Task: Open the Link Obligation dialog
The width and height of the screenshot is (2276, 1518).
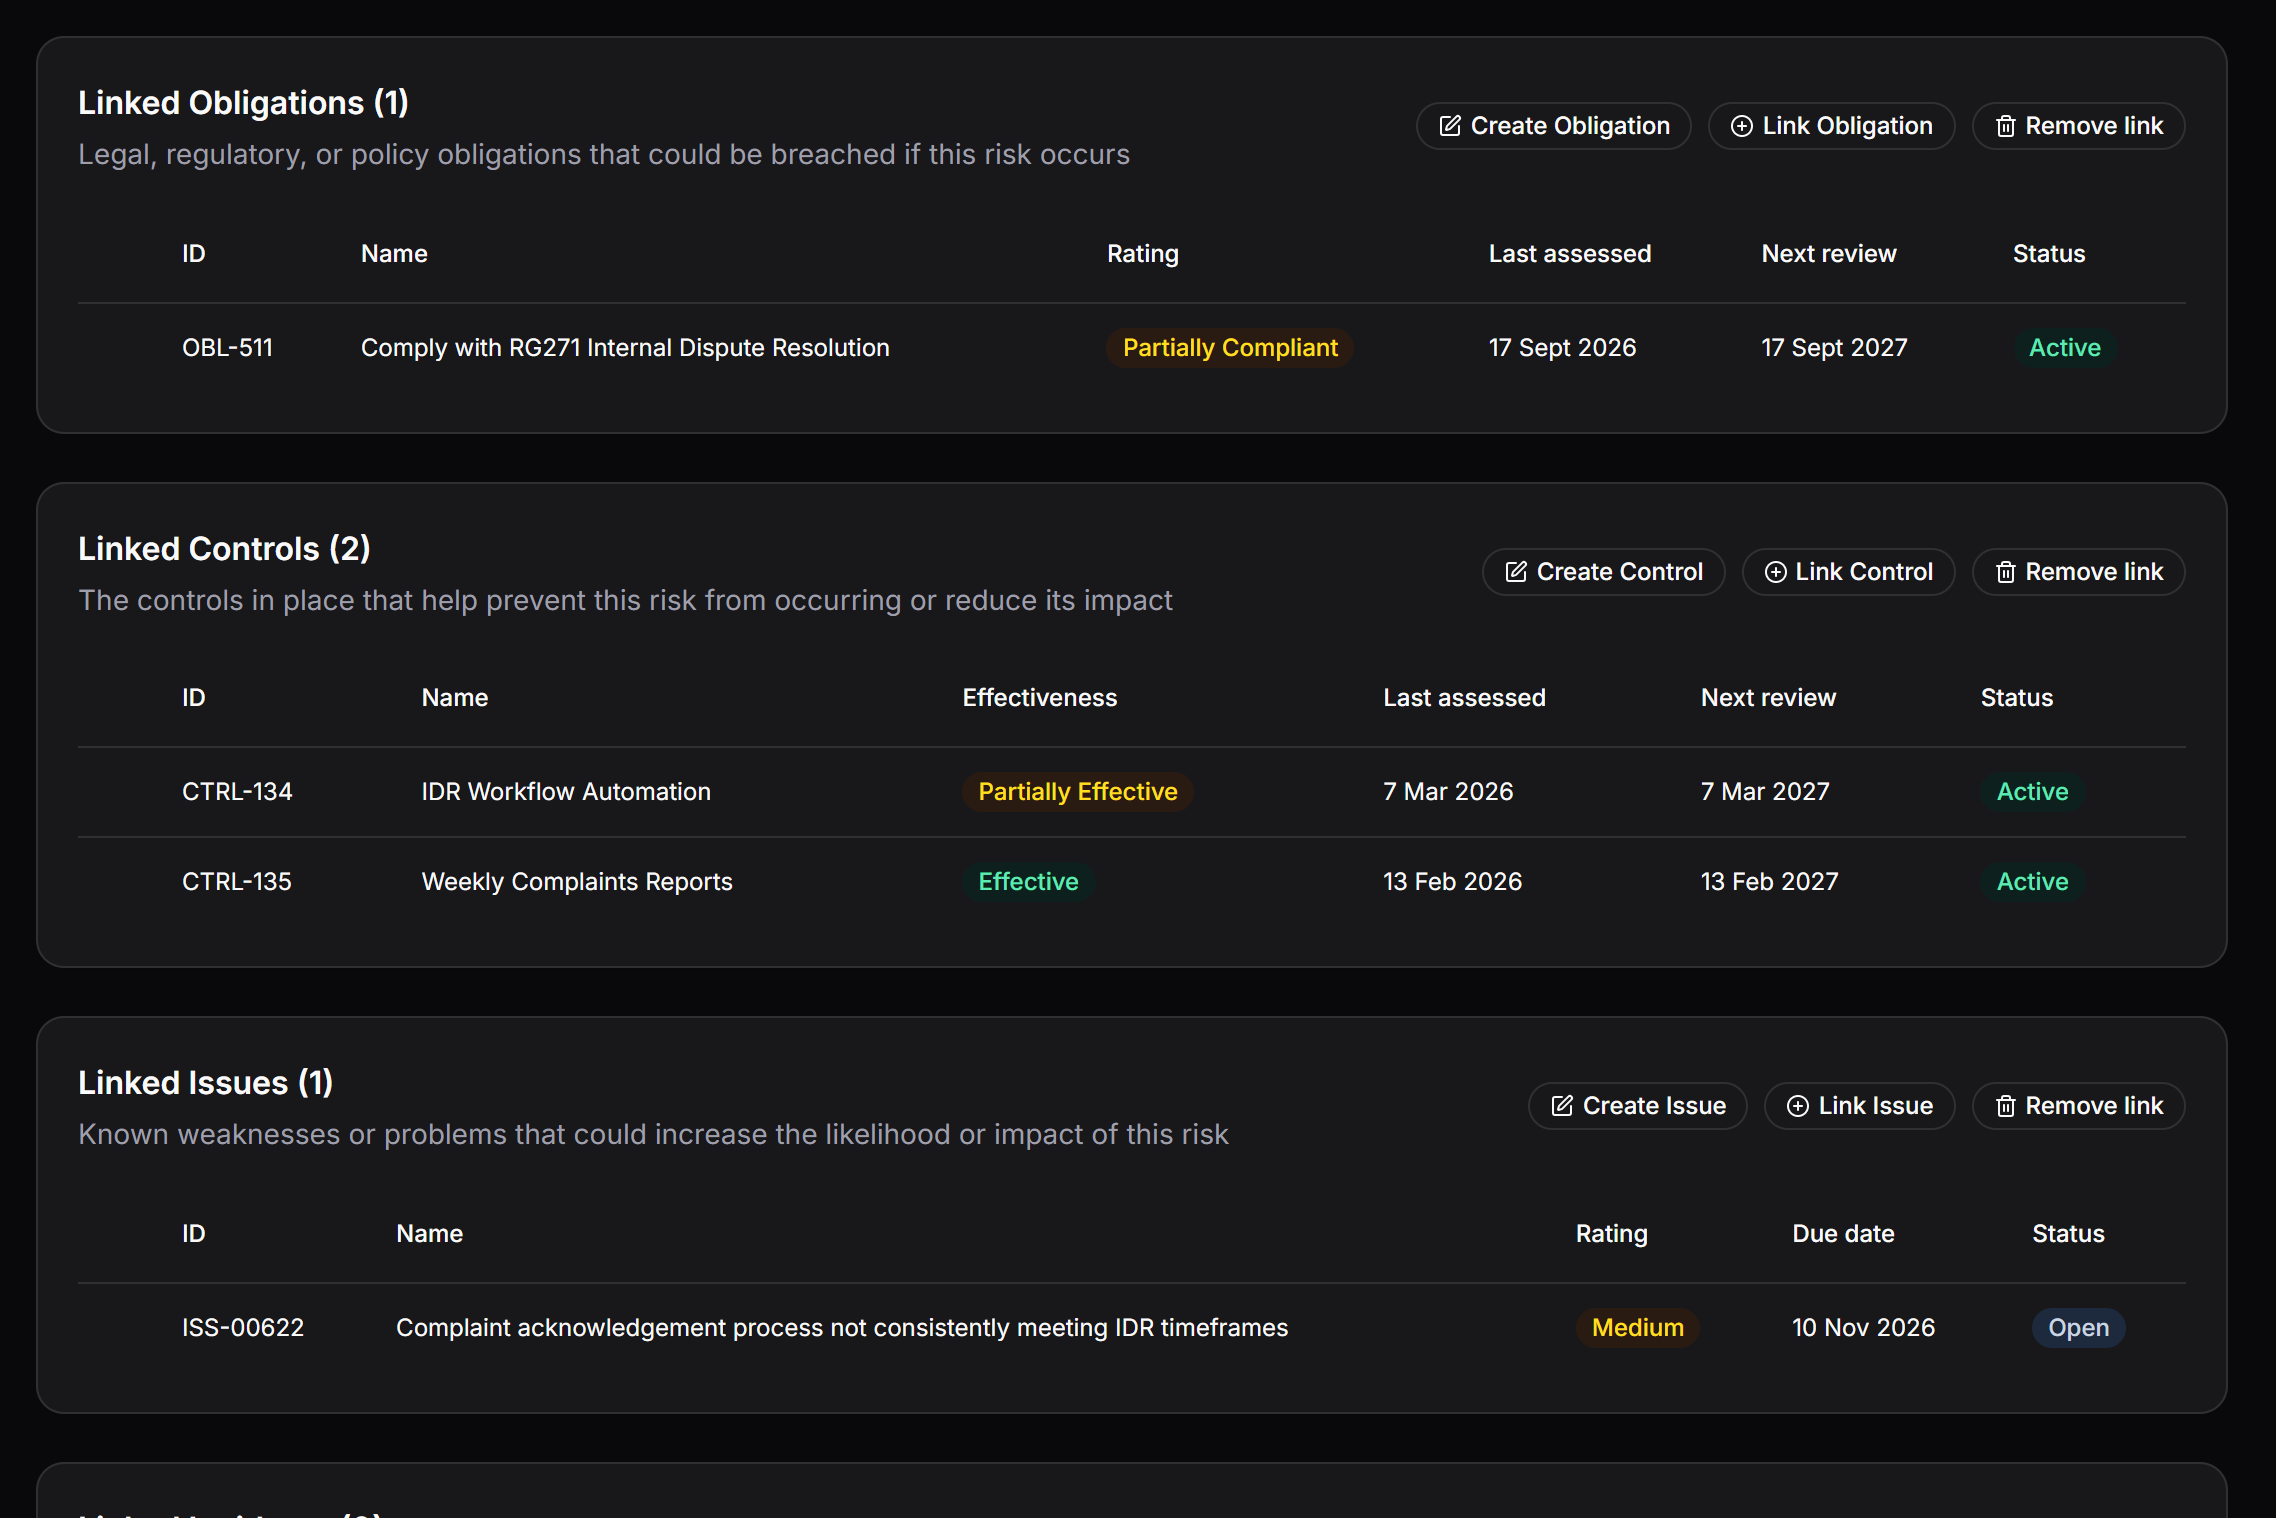Action: click(1831, 126)
